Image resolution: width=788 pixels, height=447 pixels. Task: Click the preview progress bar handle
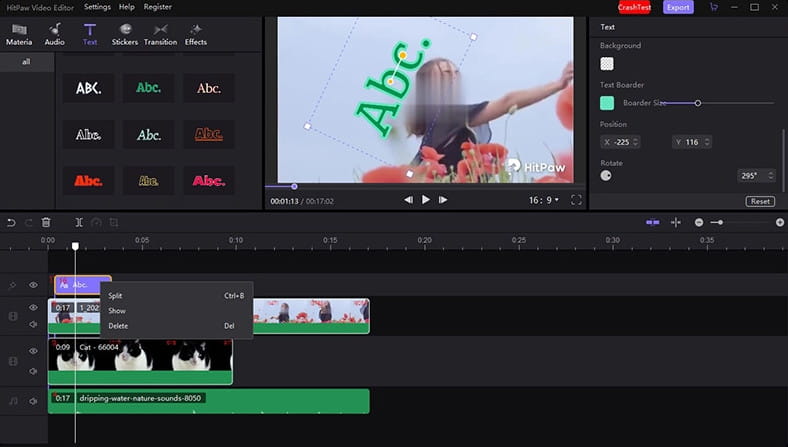(294, 187)
